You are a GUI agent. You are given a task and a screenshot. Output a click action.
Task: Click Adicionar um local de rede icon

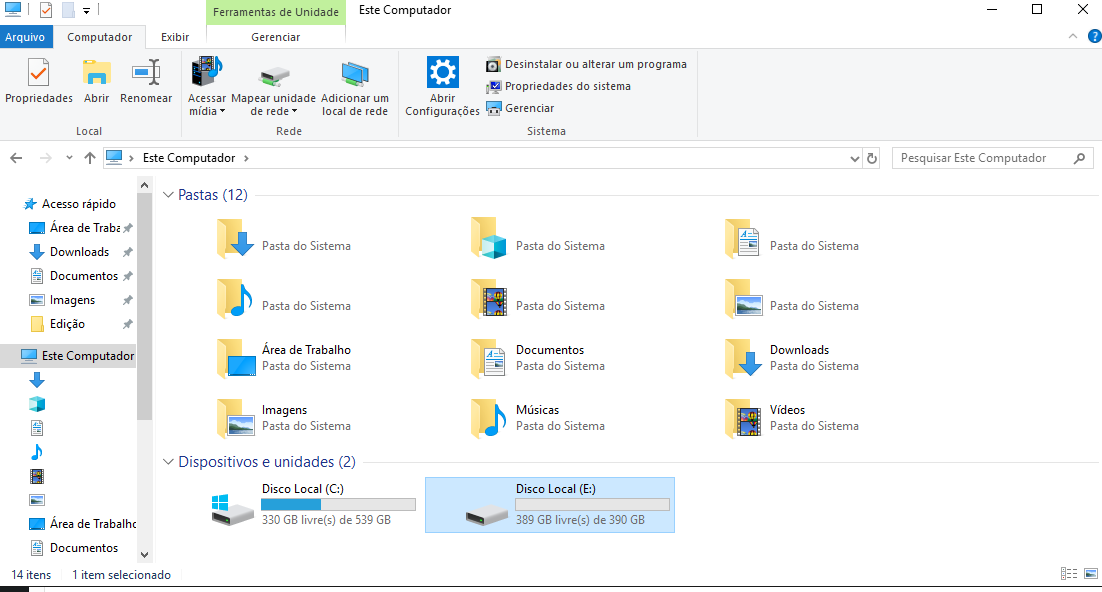[x=355, y=74]
